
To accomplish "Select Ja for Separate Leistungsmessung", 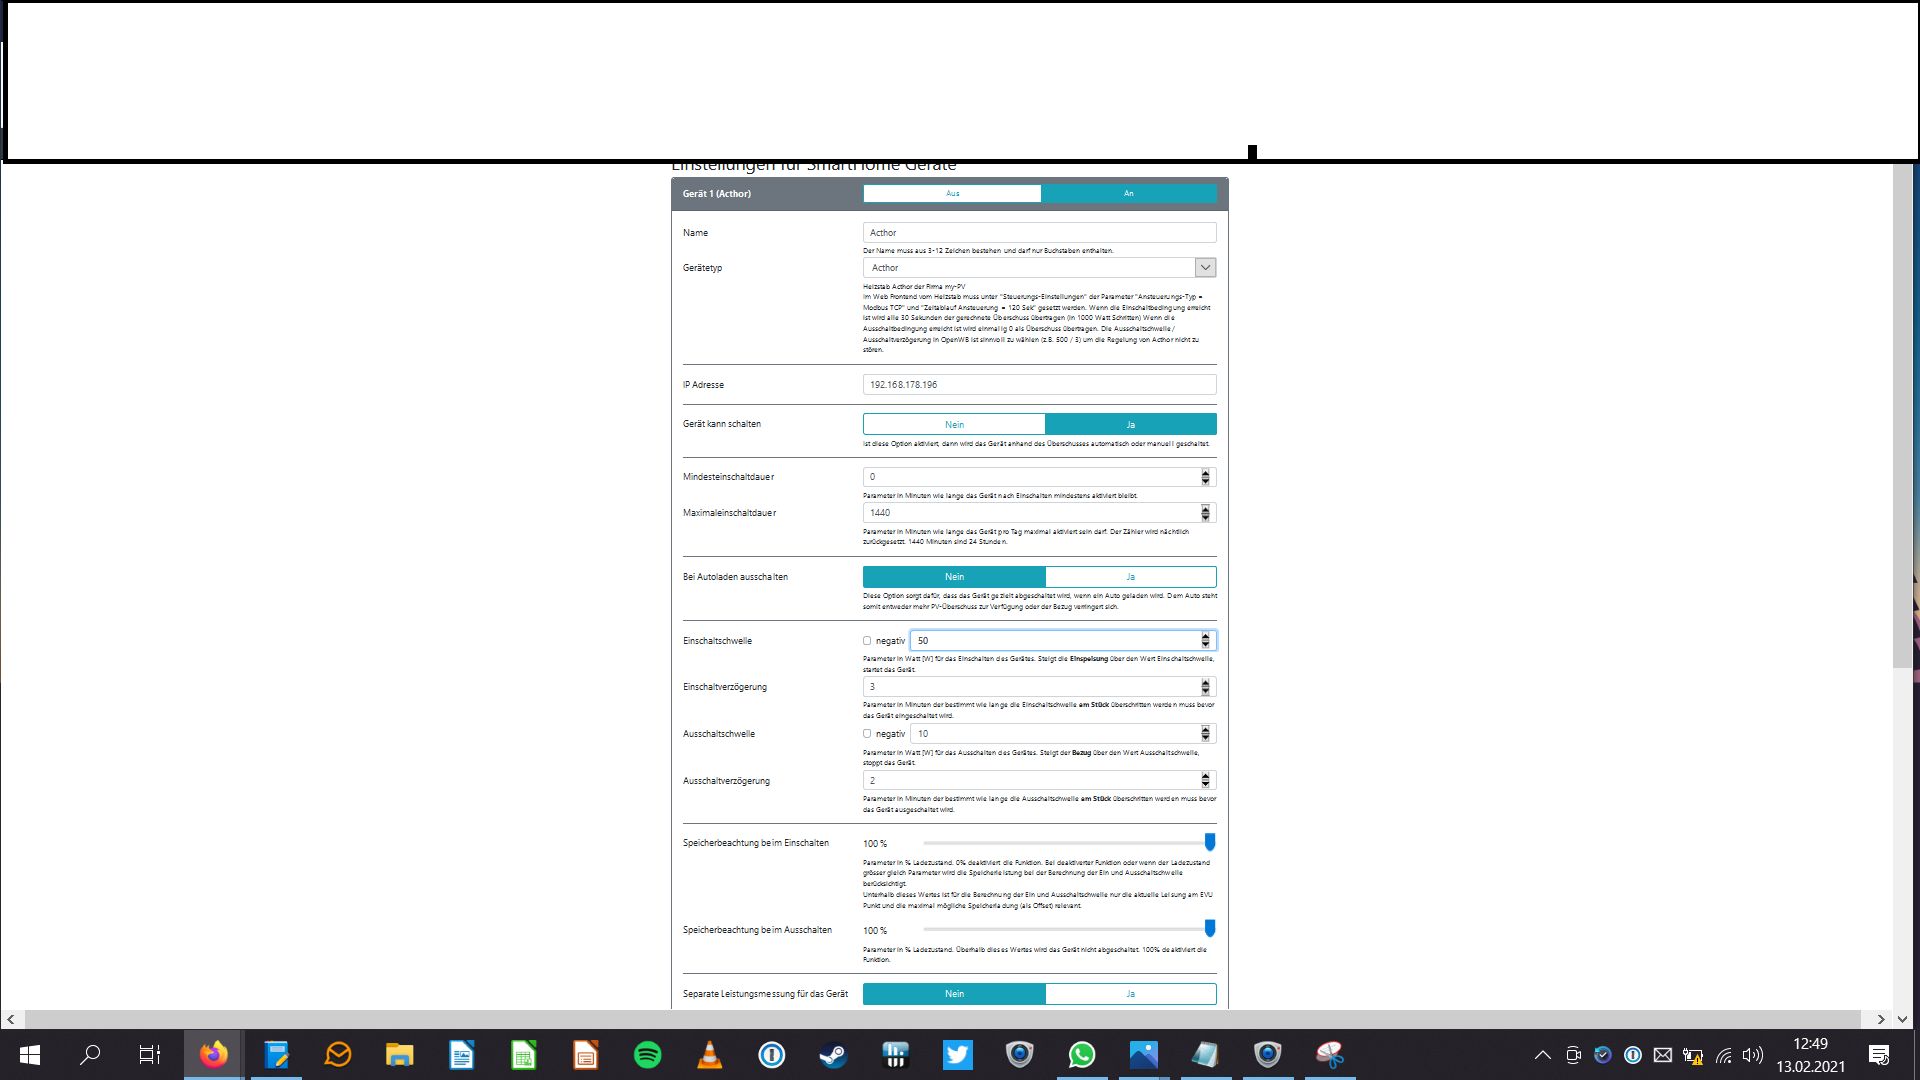I will point(1130,994).
